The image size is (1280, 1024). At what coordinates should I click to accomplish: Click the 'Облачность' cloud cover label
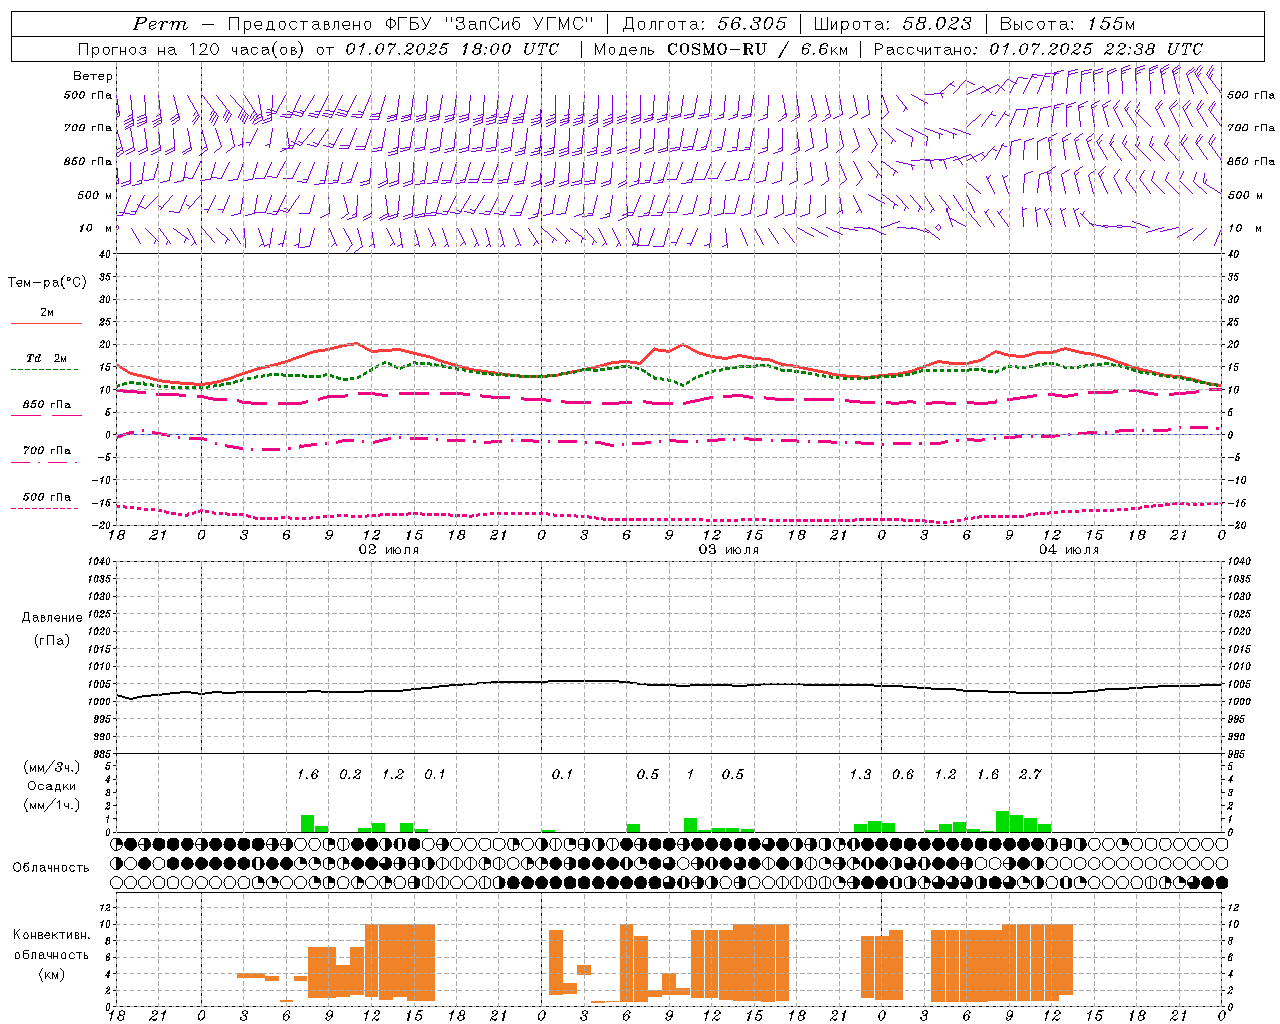51,868
